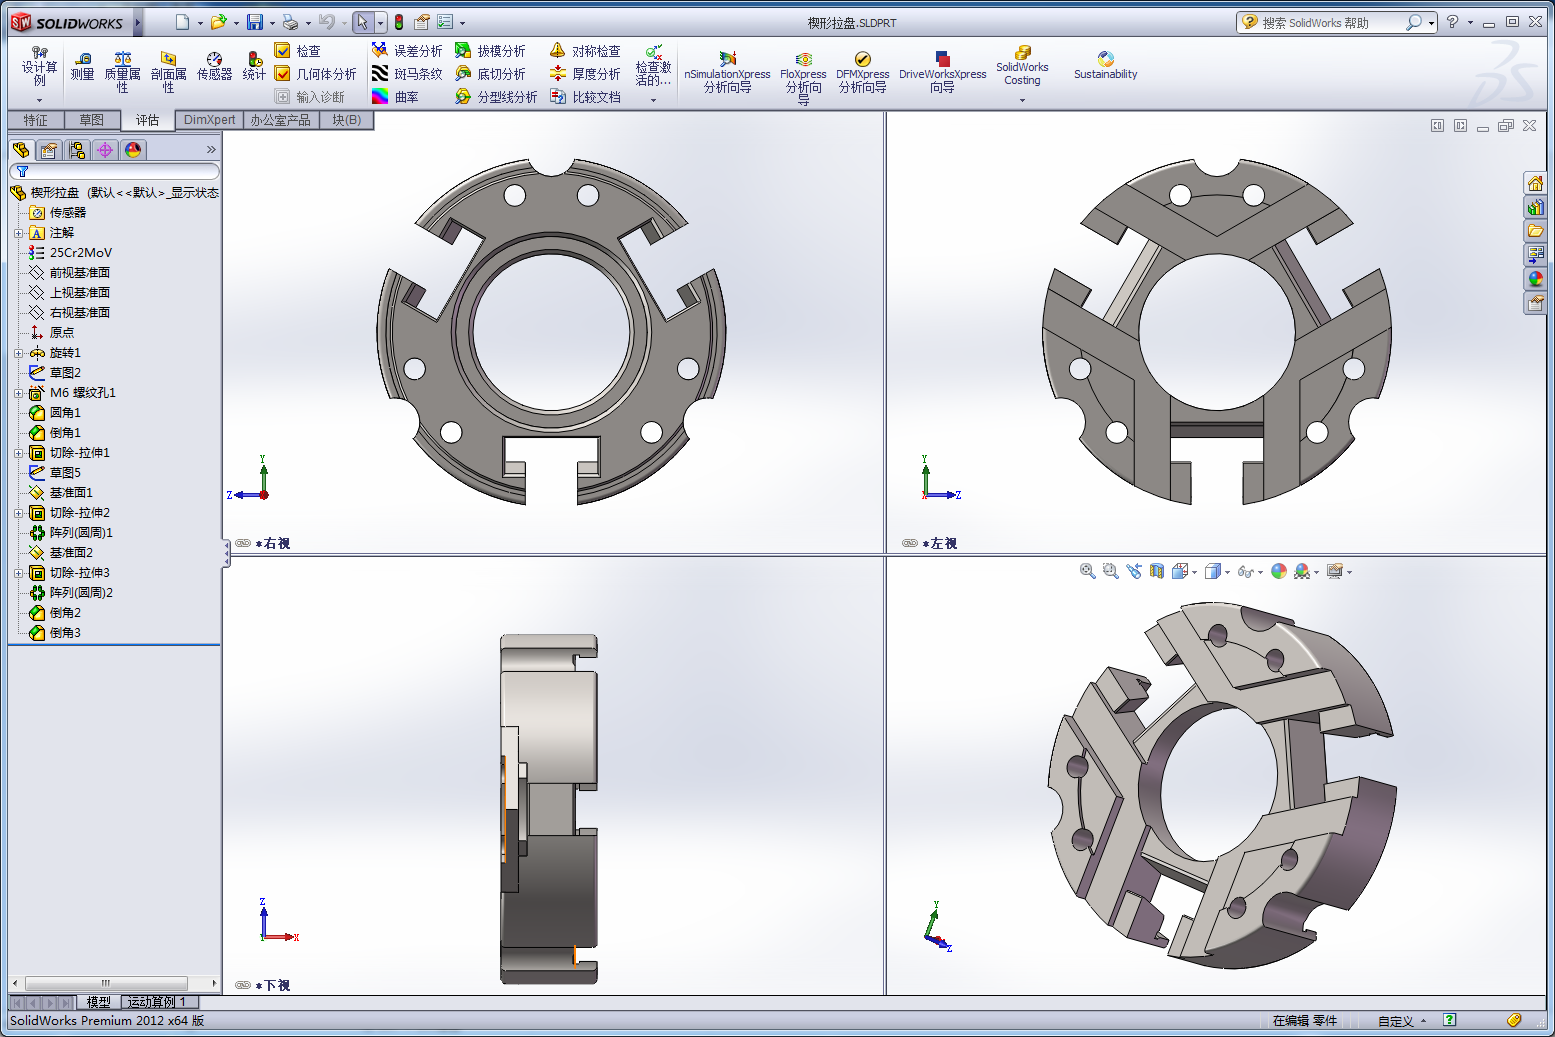Toggle Section View icon

point(1156,571)
